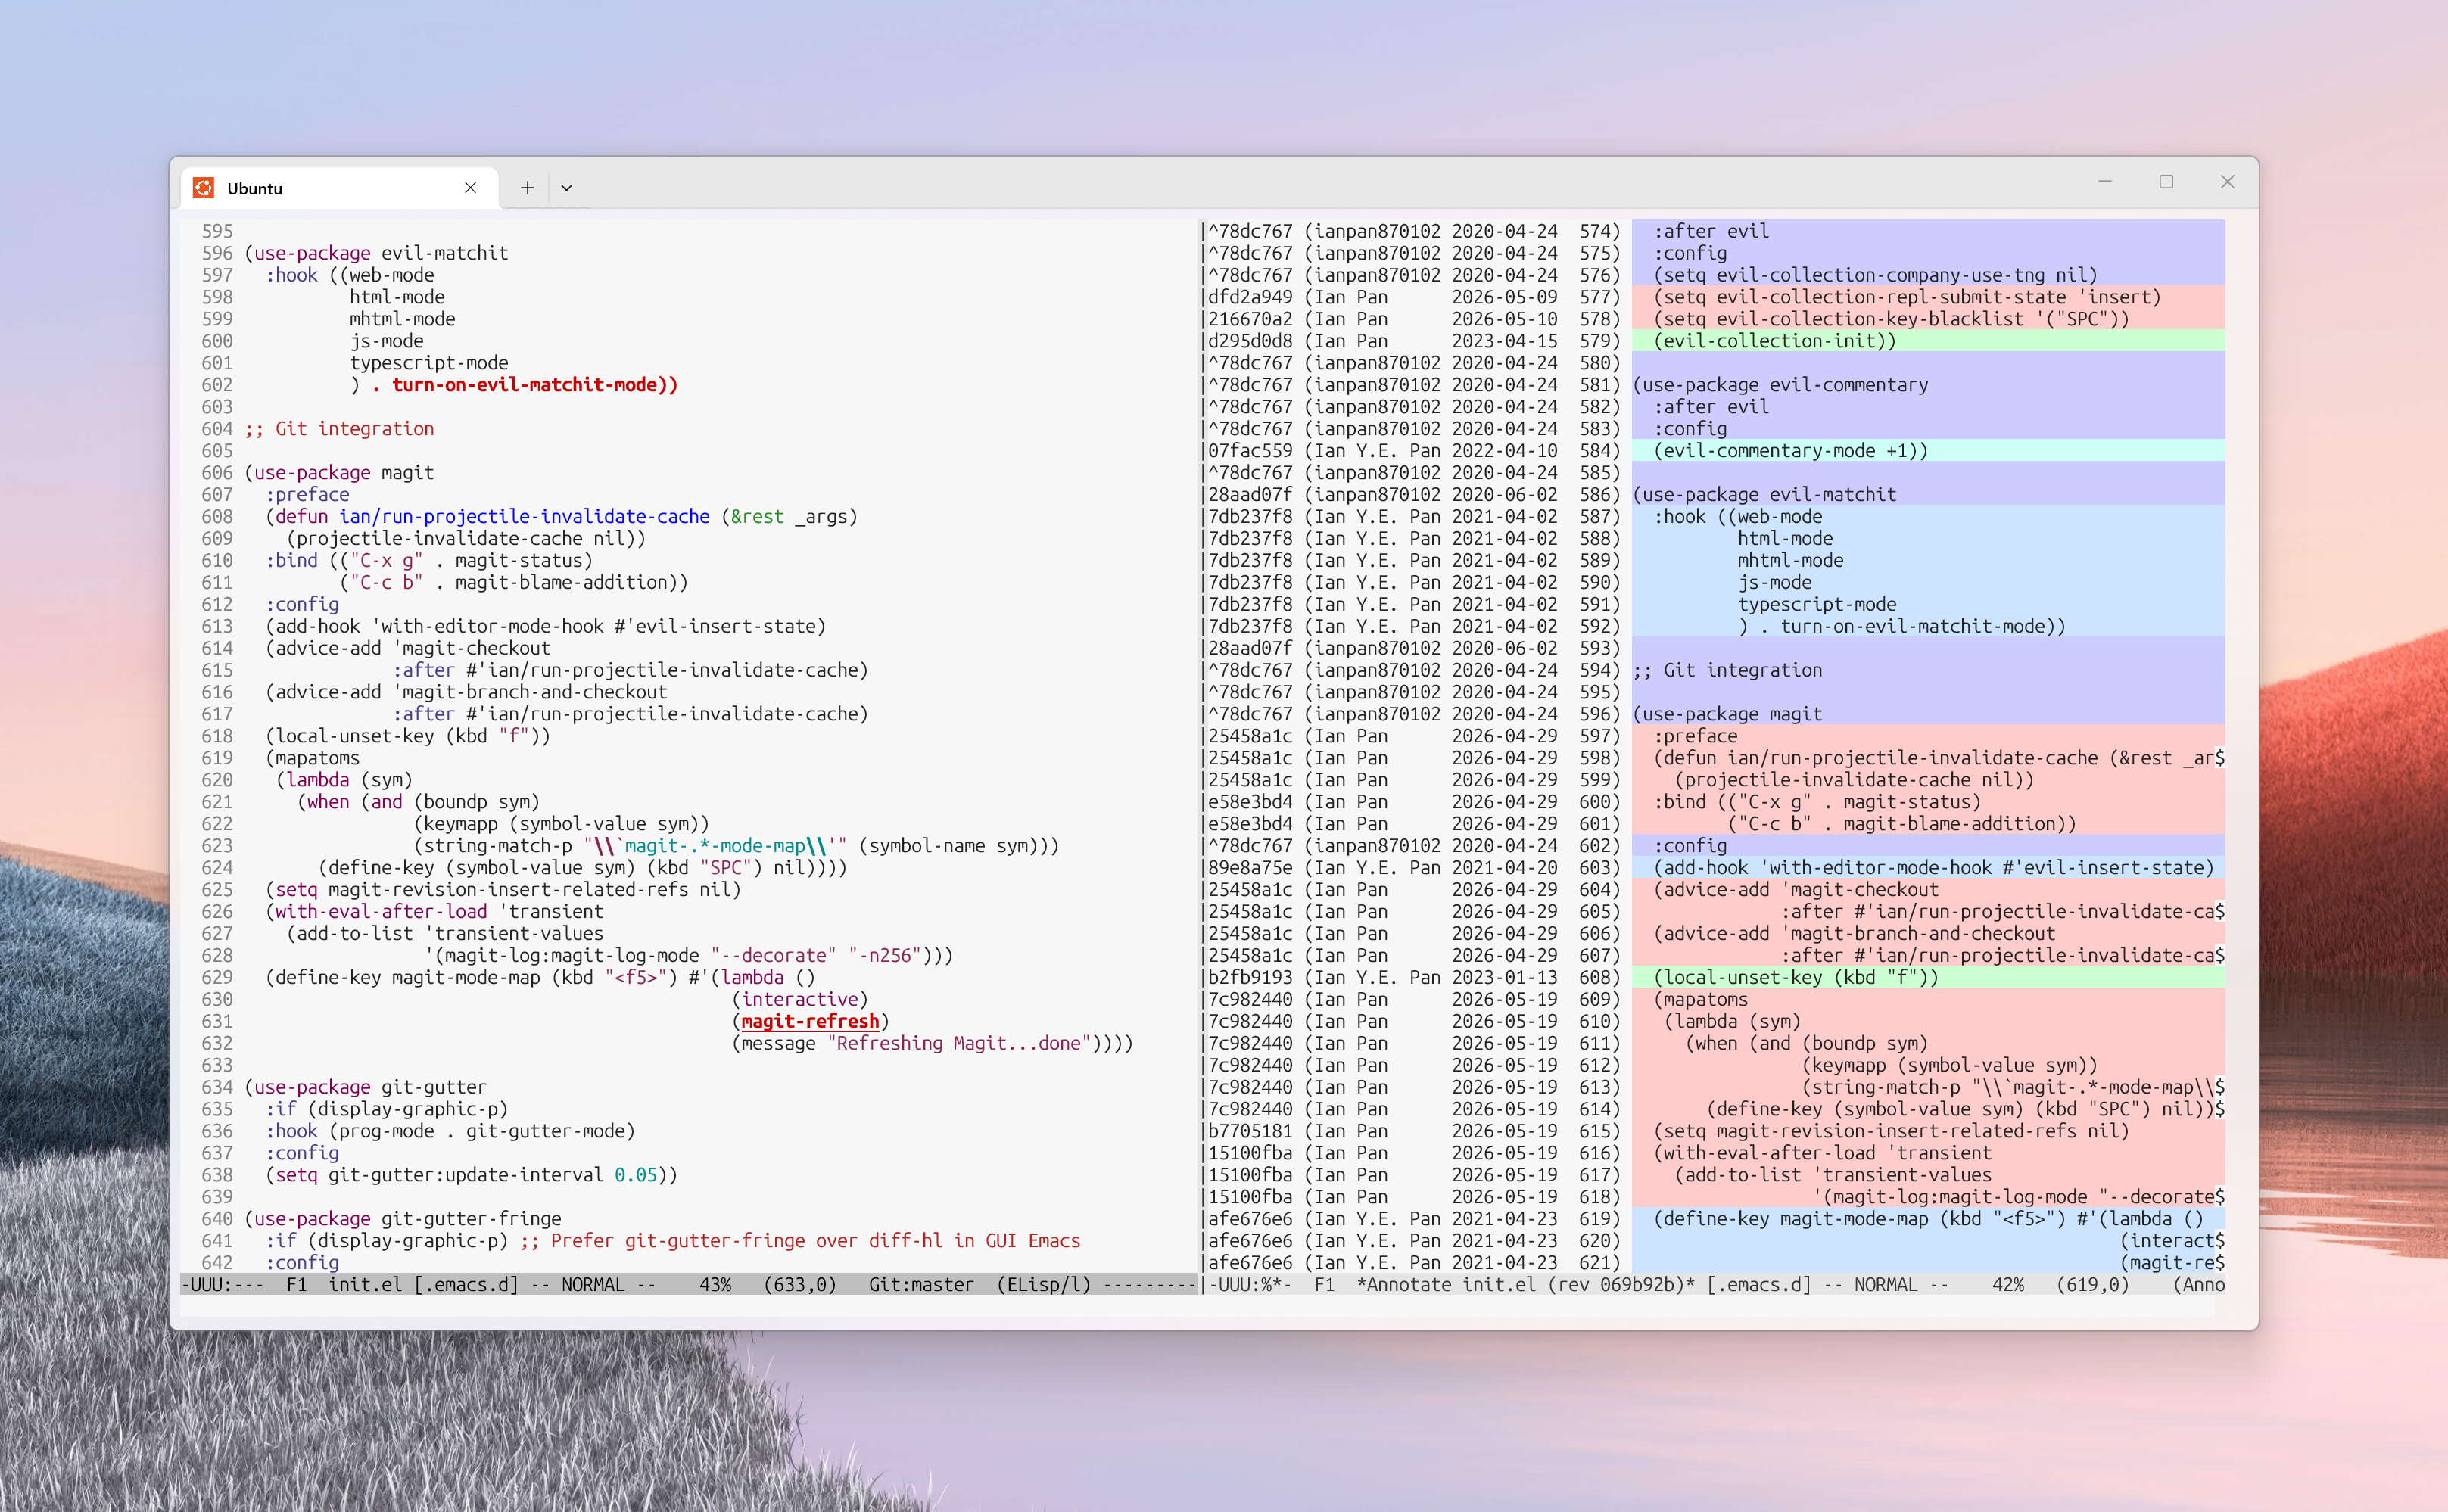
Task: Click '(use-package git-gutter' on line 634
Action: (x=366, y=1088)
